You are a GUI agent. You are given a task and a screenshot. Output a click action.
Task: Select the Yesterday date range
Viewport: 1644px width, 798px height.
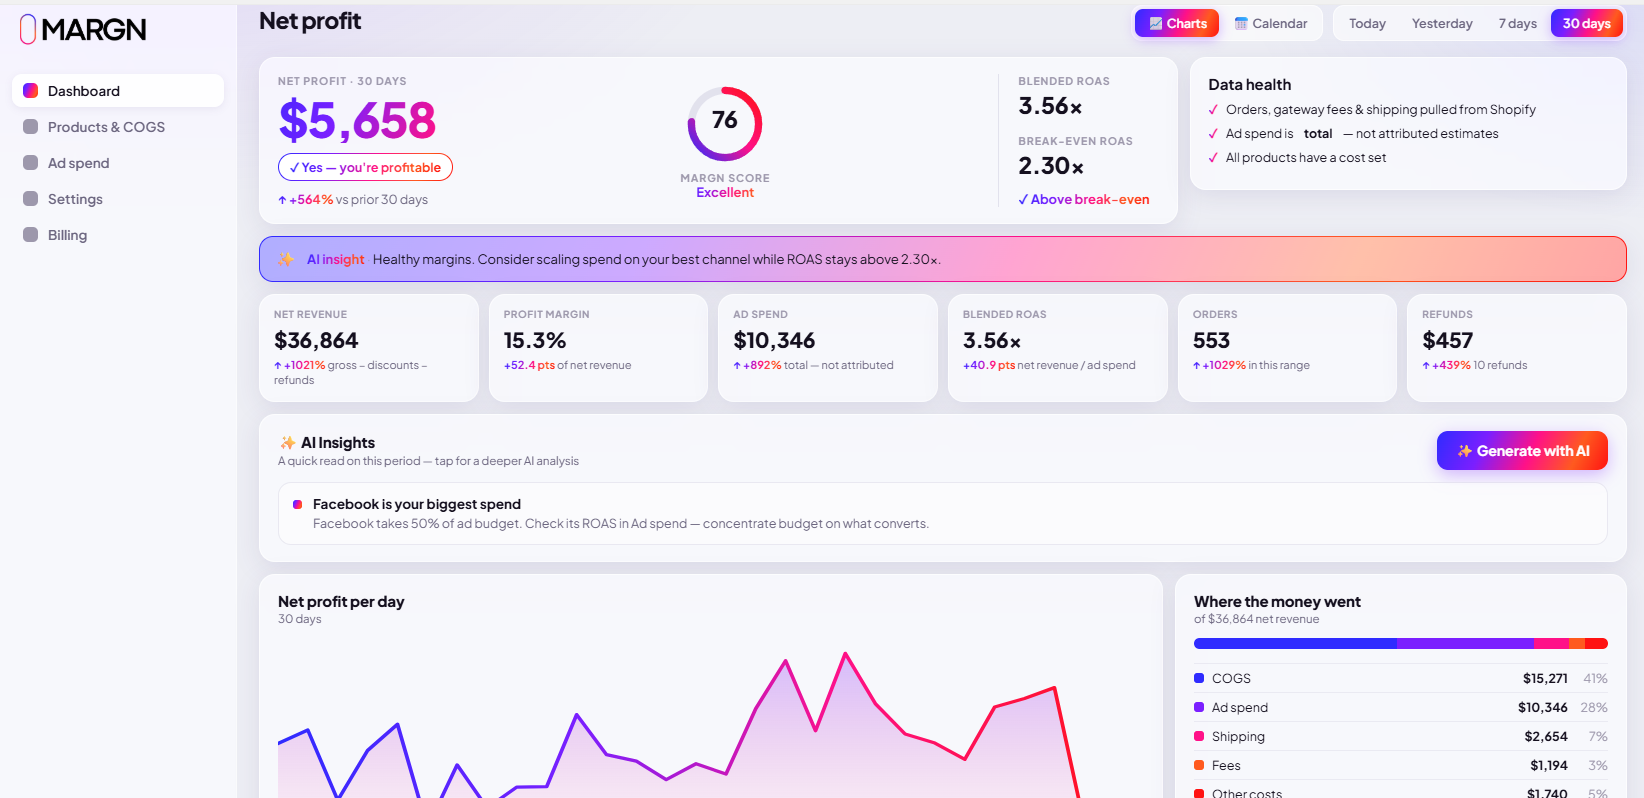tap(1442, 23)
